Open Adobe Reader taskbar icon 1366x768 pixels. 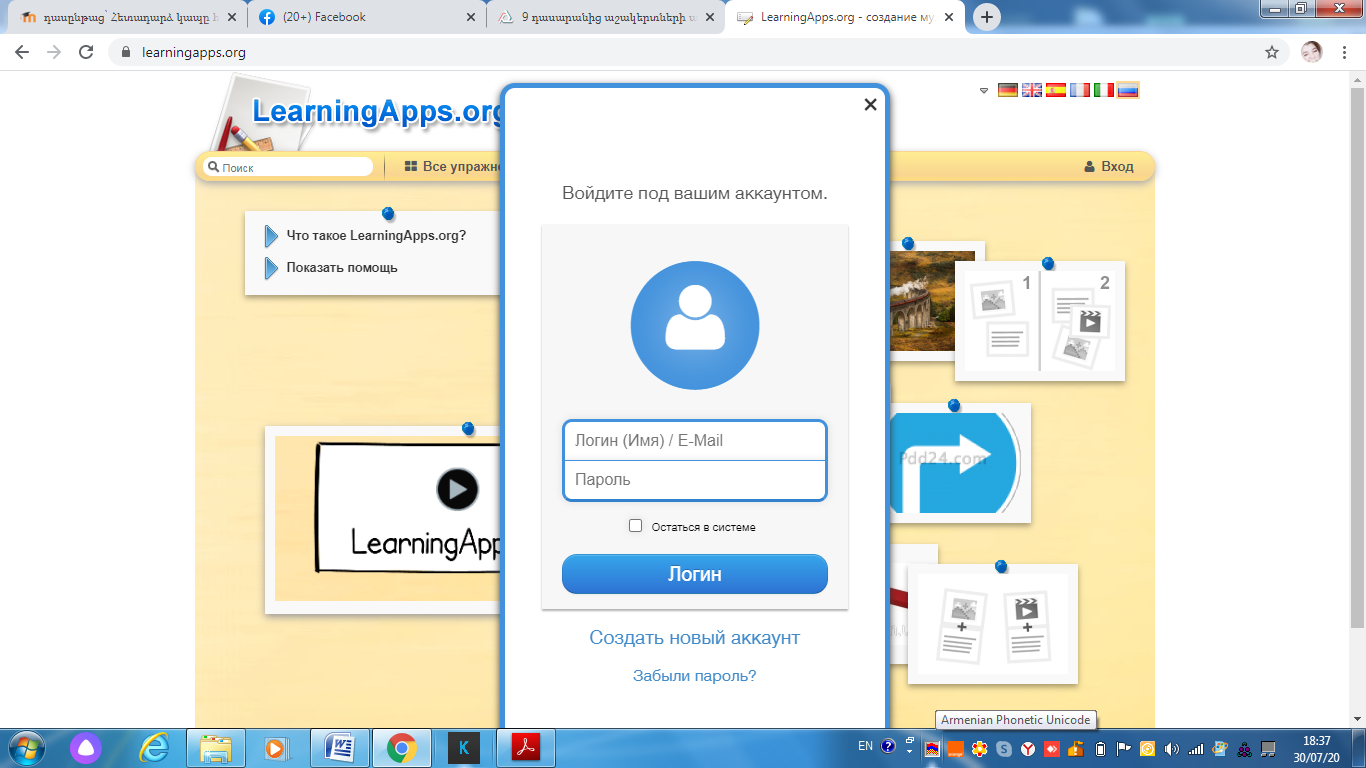[526, 748]
